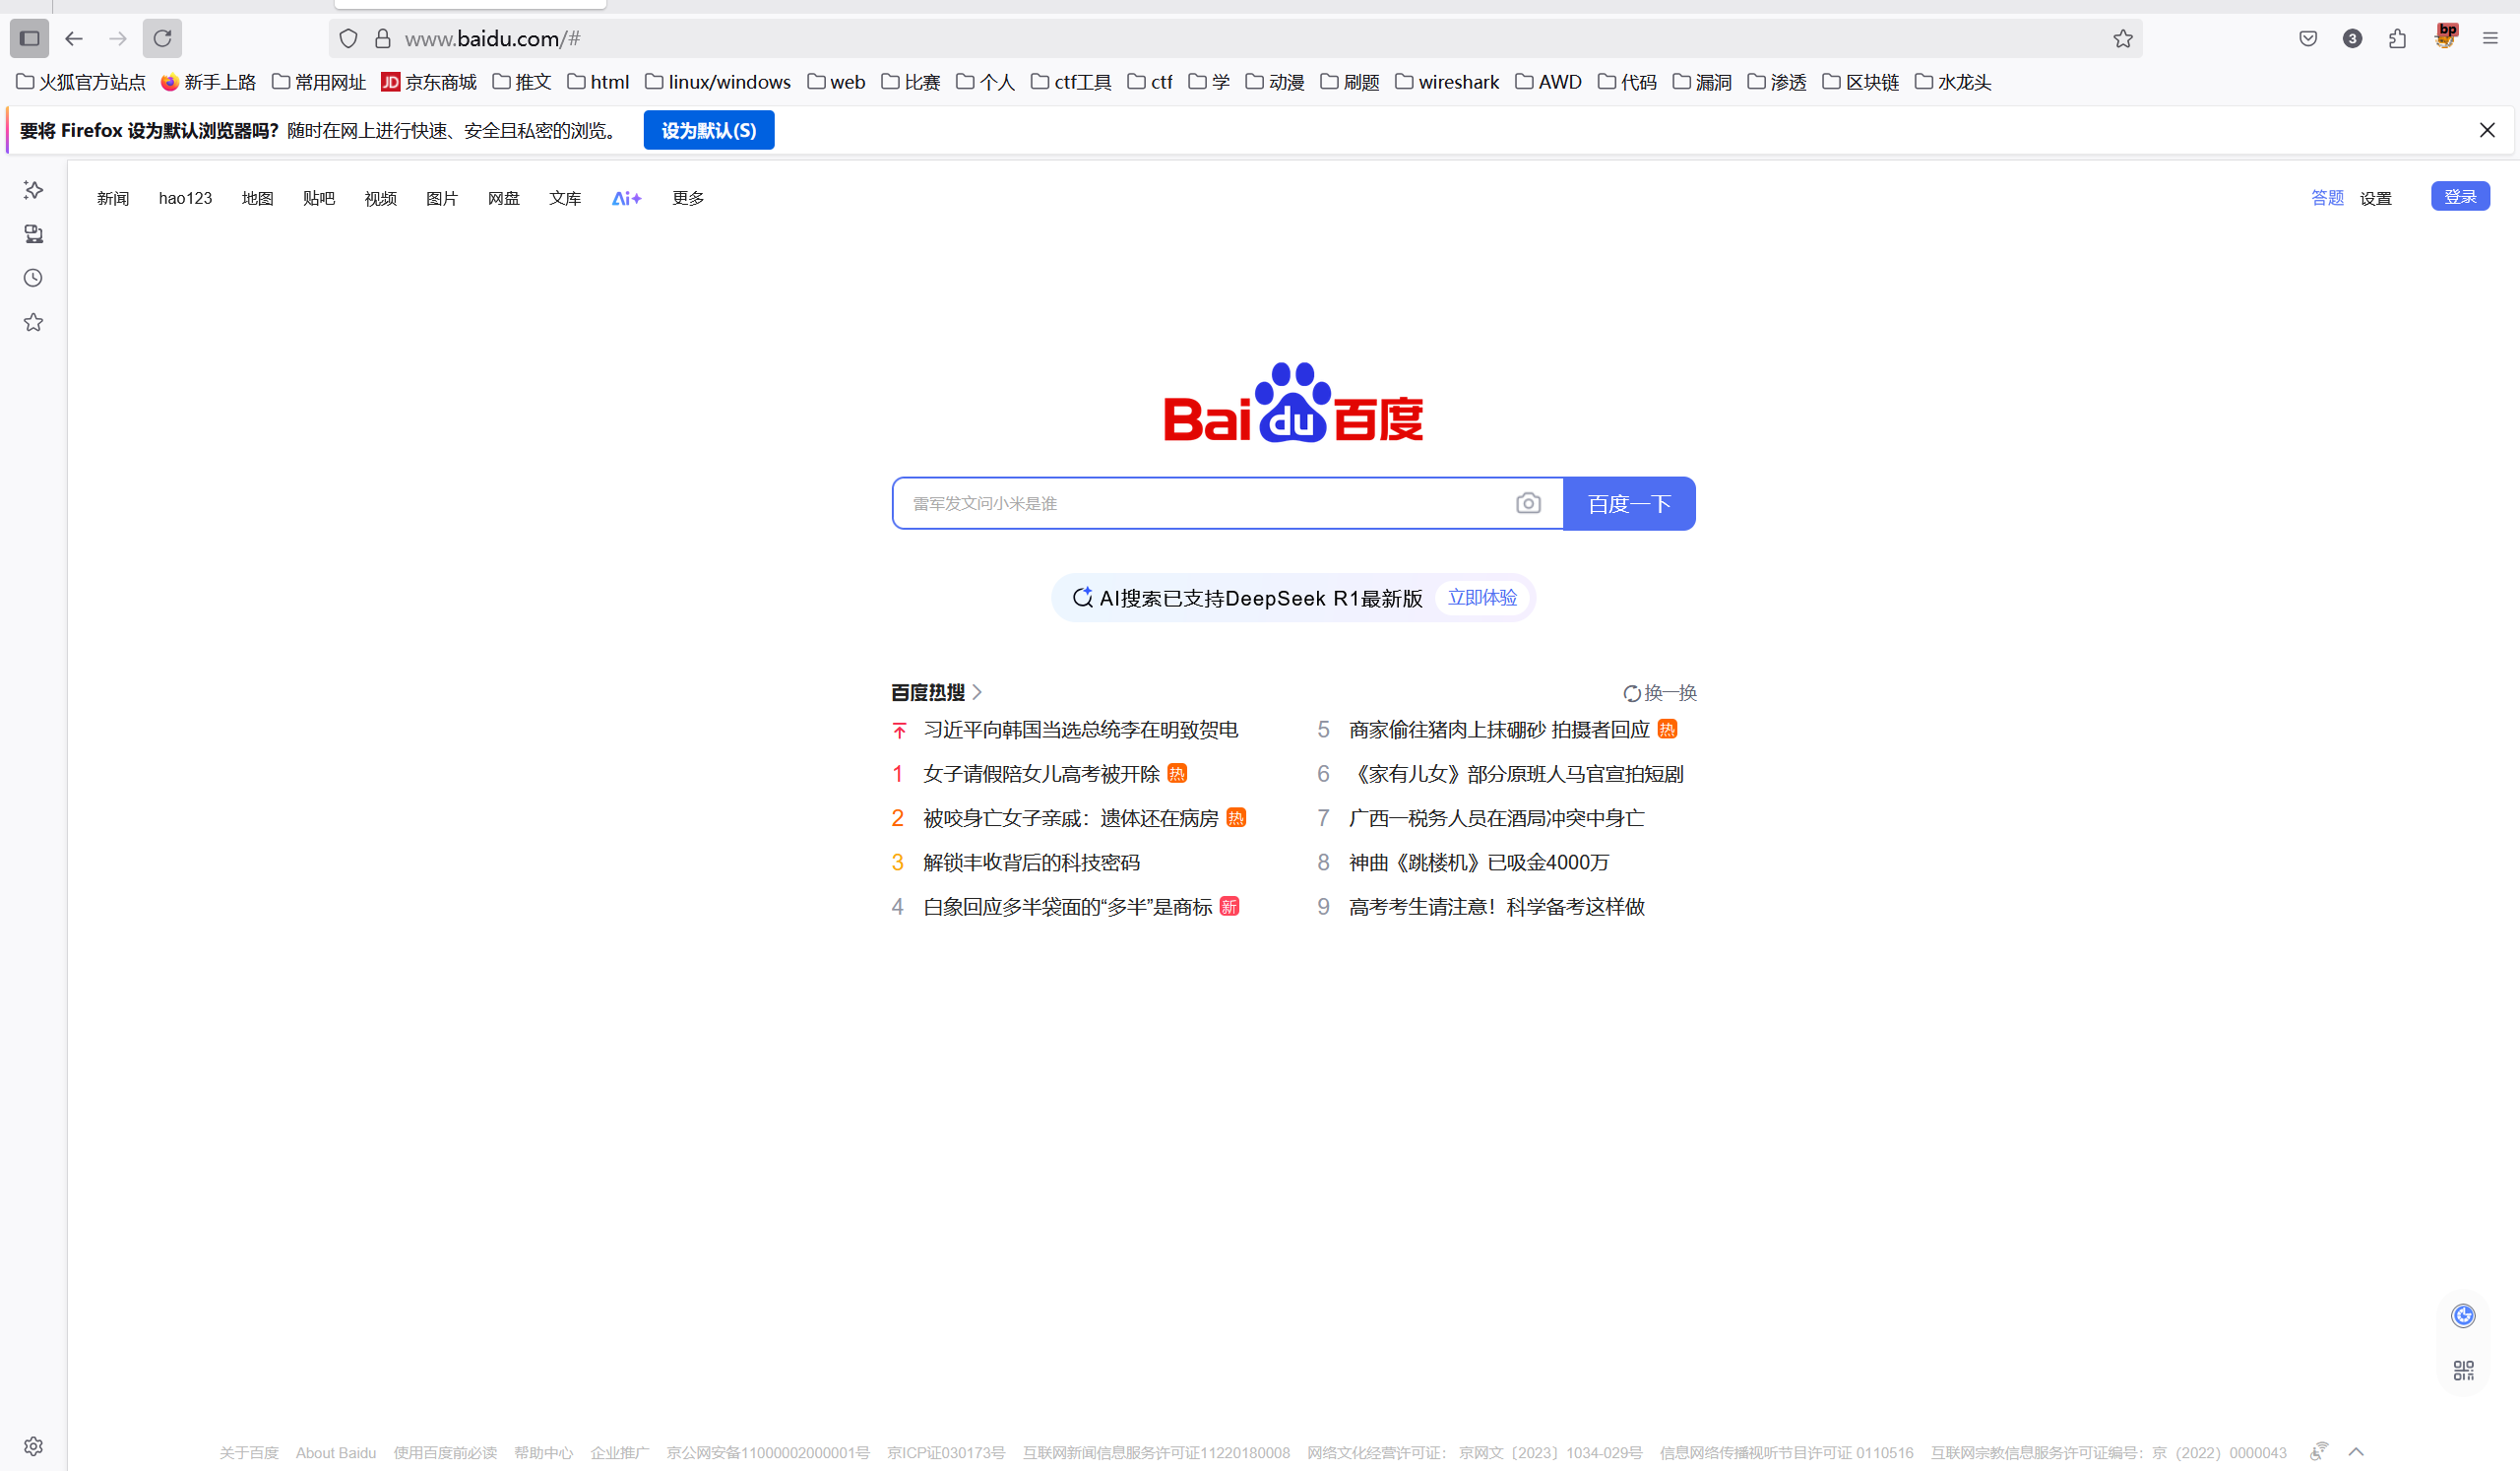Click the camera image search icon
This screenshot has height=1471, width=2520.
click(x=1527, y=503)
